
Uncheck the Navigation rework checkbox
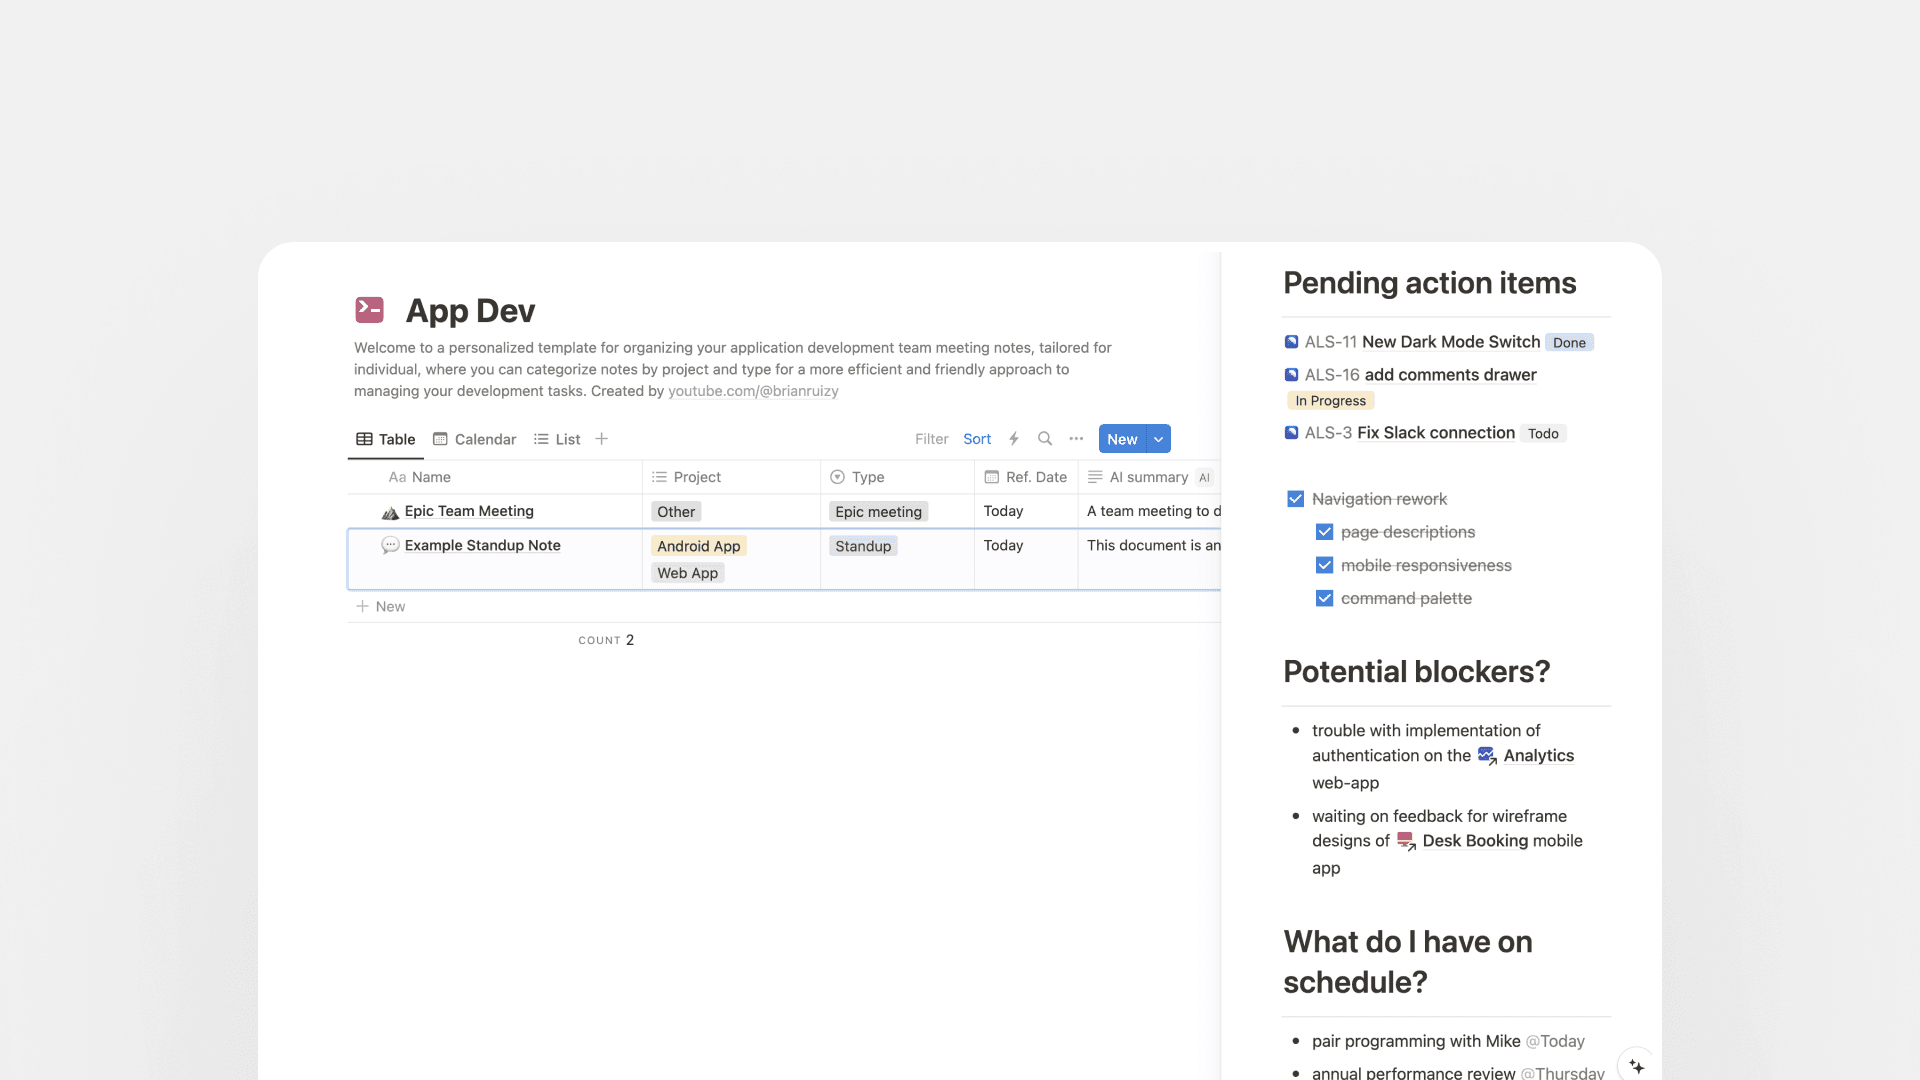coord(1295,499)
